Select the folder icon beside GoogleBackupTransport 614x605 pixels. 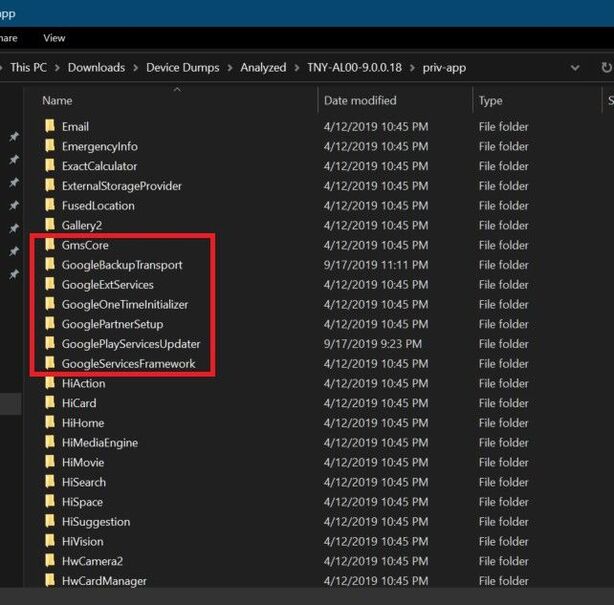(x=50, y=265)
